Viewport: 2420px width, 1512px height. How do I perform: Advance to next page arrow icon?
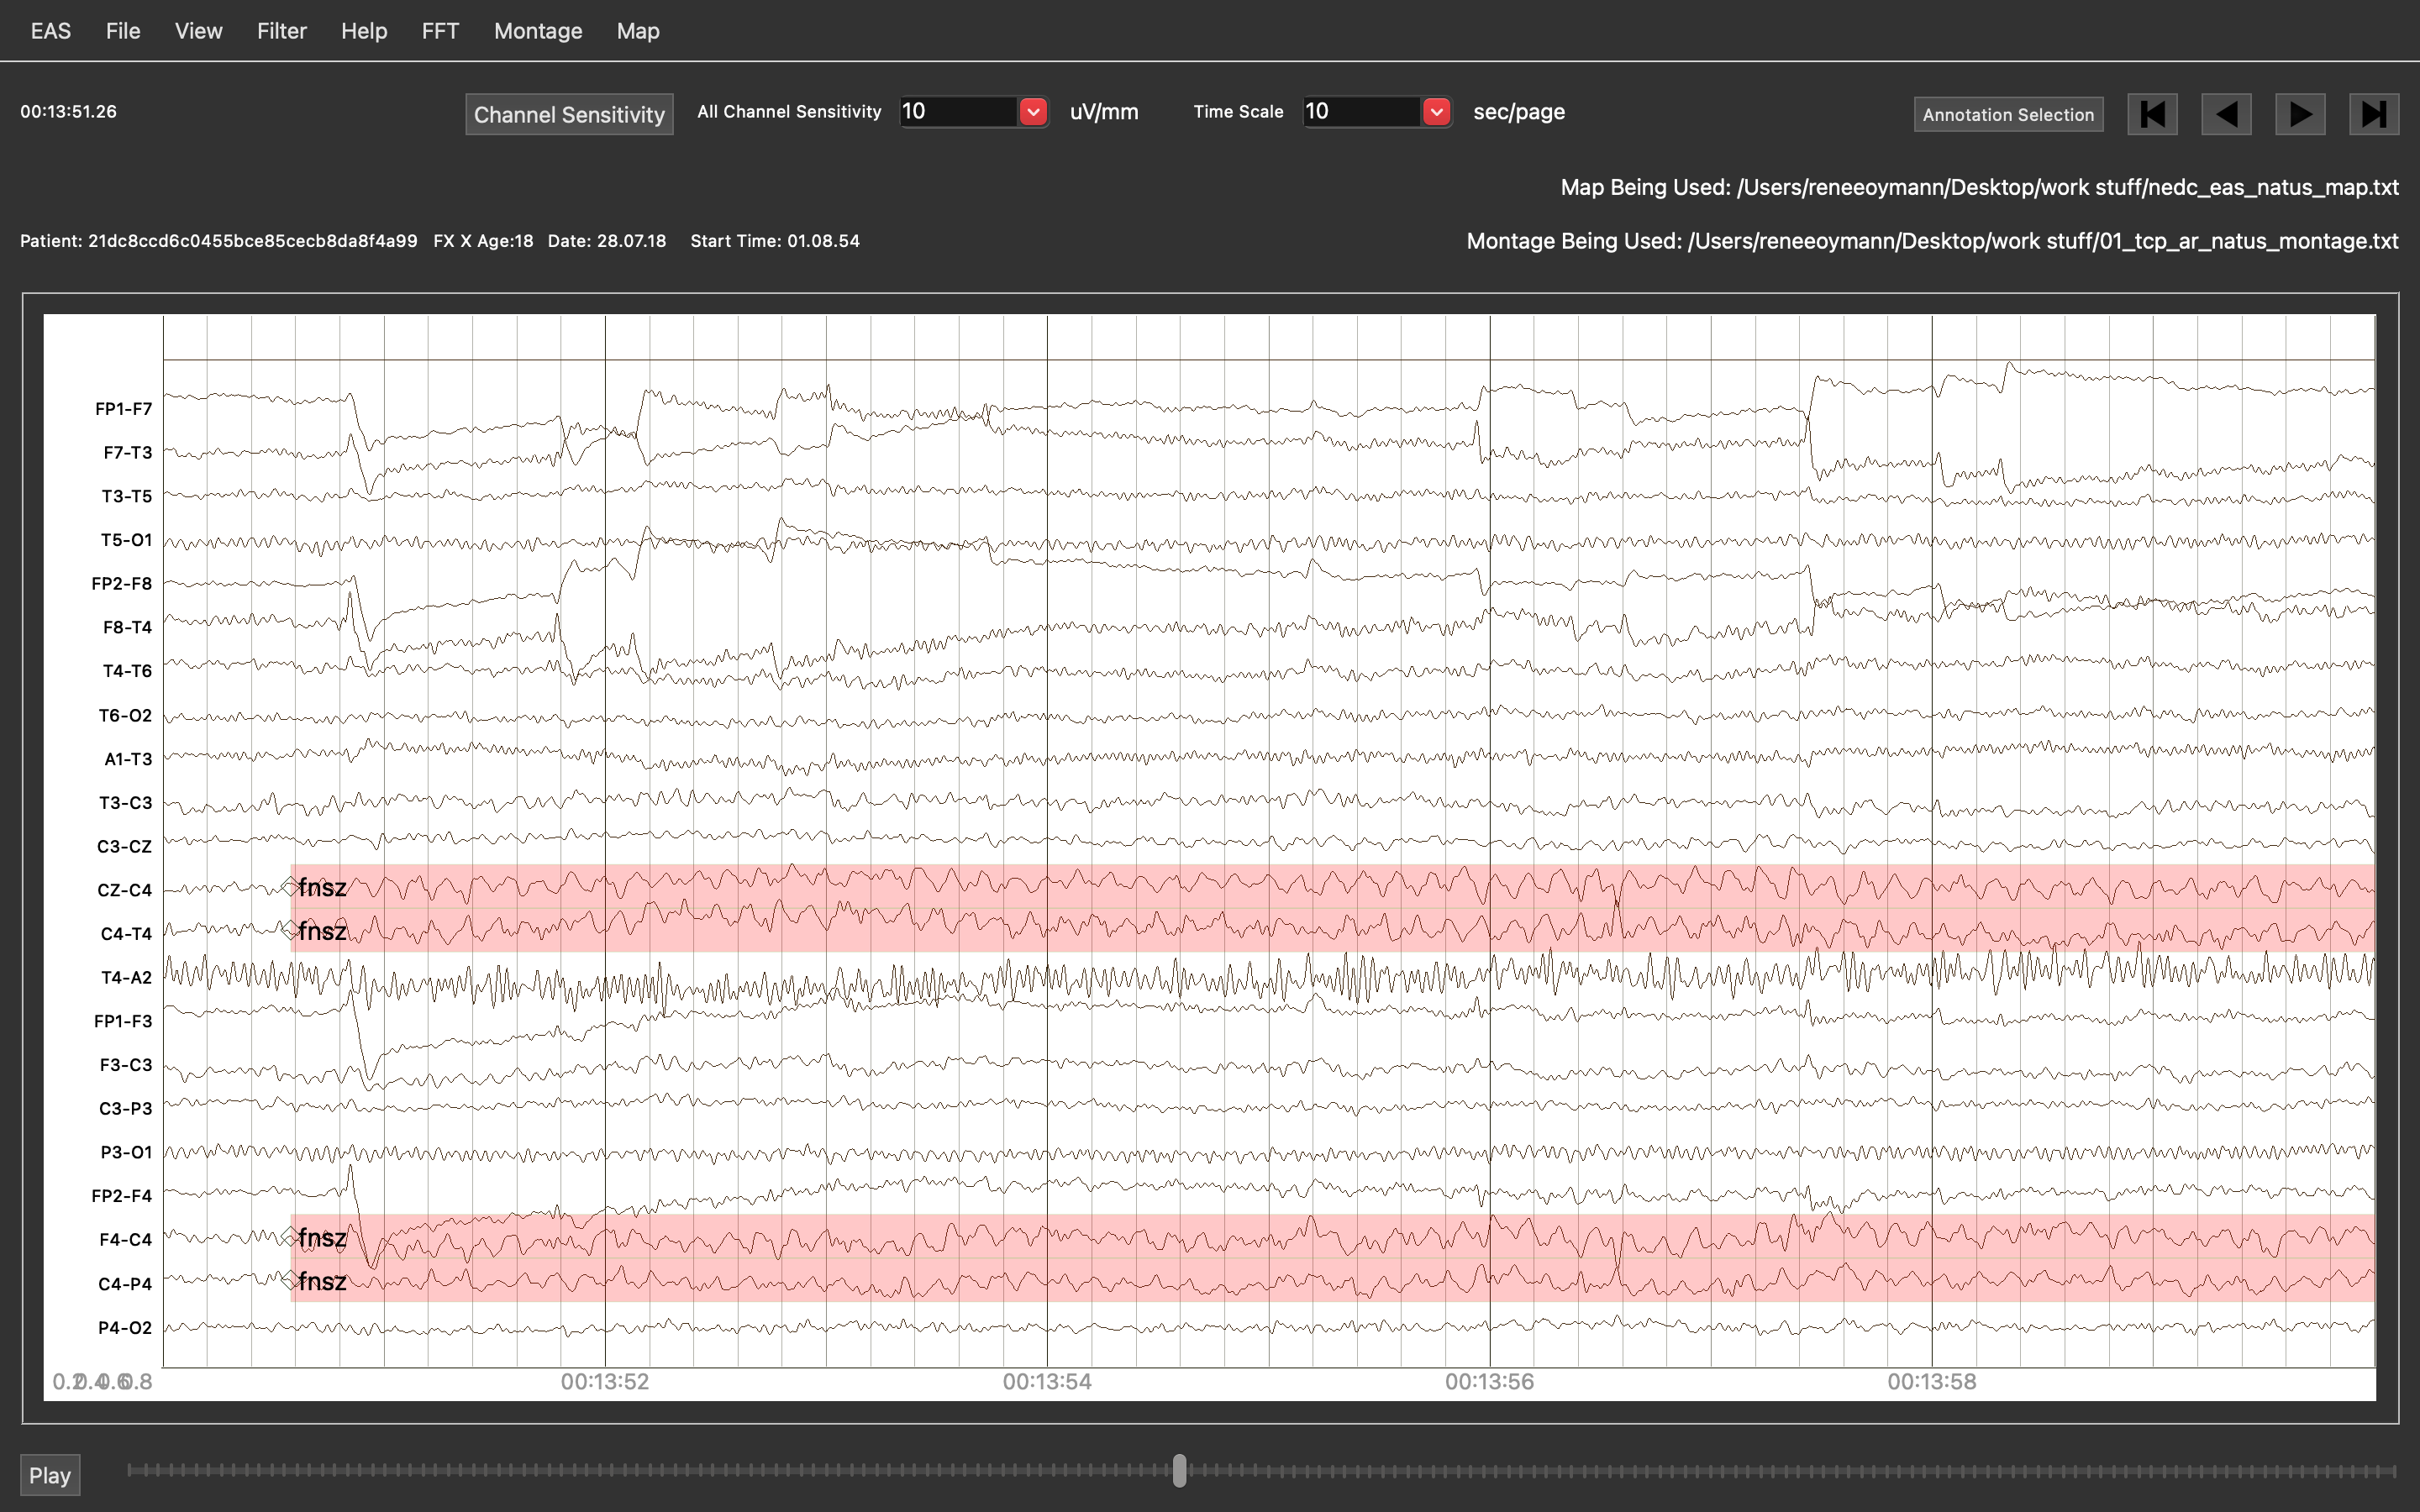coord(2299,114)
